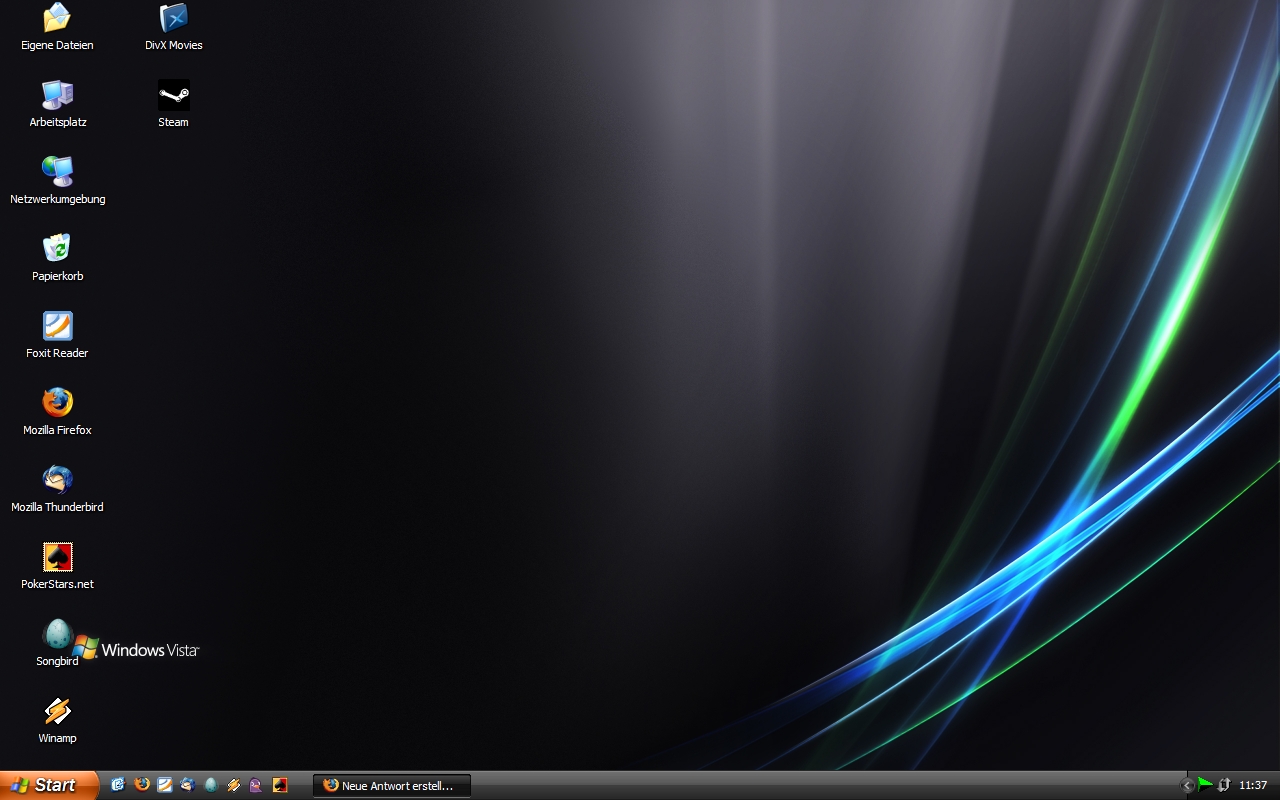Launch Pidgin from the quick launch bar
1280x800 pixels.
click(256, 785)
